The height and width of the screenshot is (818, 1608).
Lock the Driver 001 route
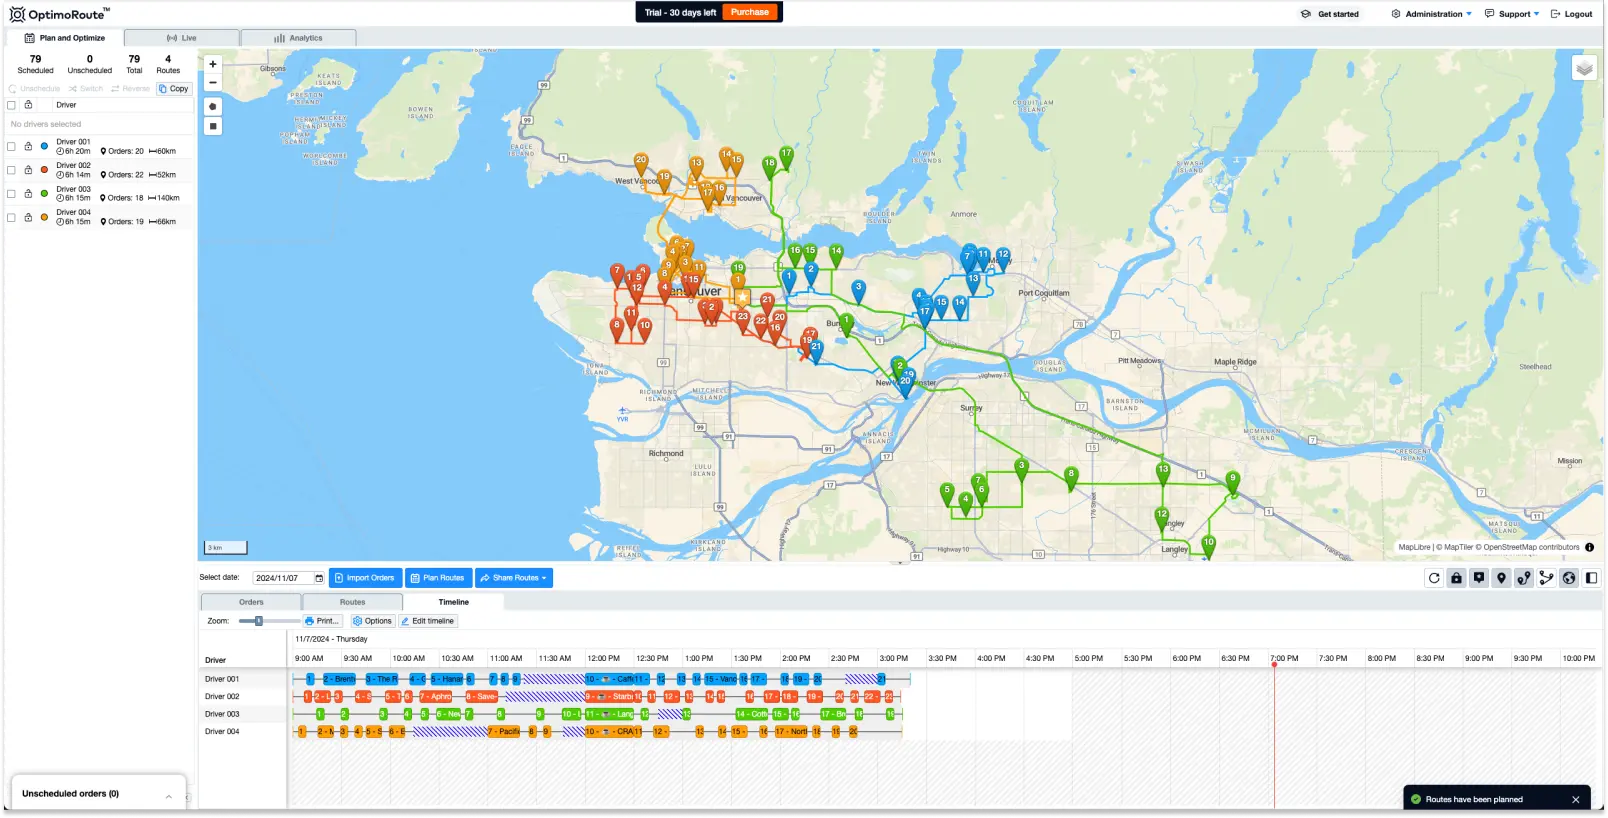click(28, 146)
